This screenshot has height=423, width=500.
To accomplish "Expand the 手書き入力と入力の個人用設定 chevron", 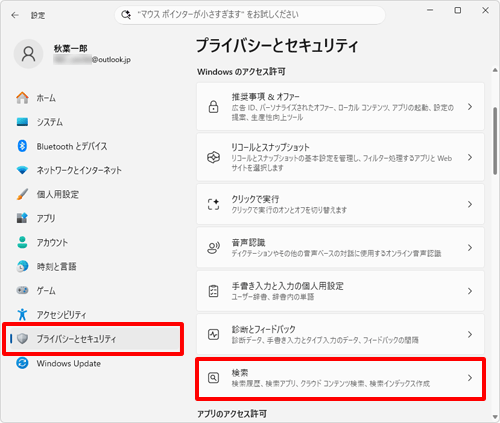I will point(470,291).
